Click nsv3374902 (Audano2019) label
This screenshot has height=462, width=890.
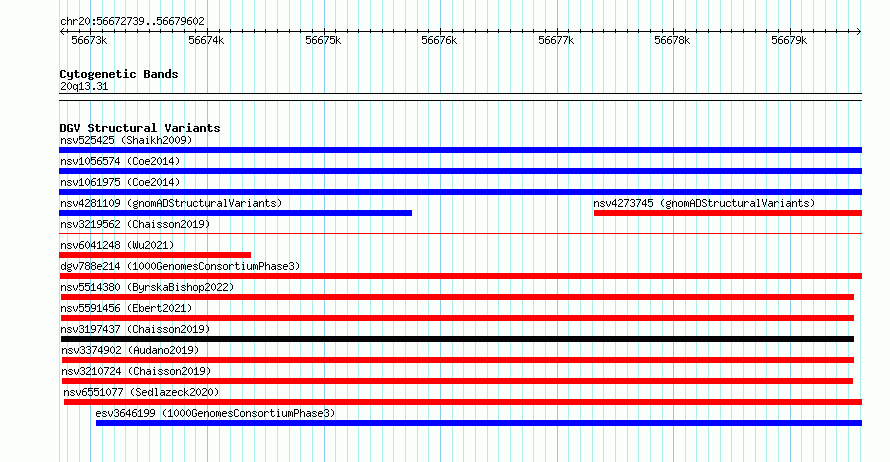point(131,350)
